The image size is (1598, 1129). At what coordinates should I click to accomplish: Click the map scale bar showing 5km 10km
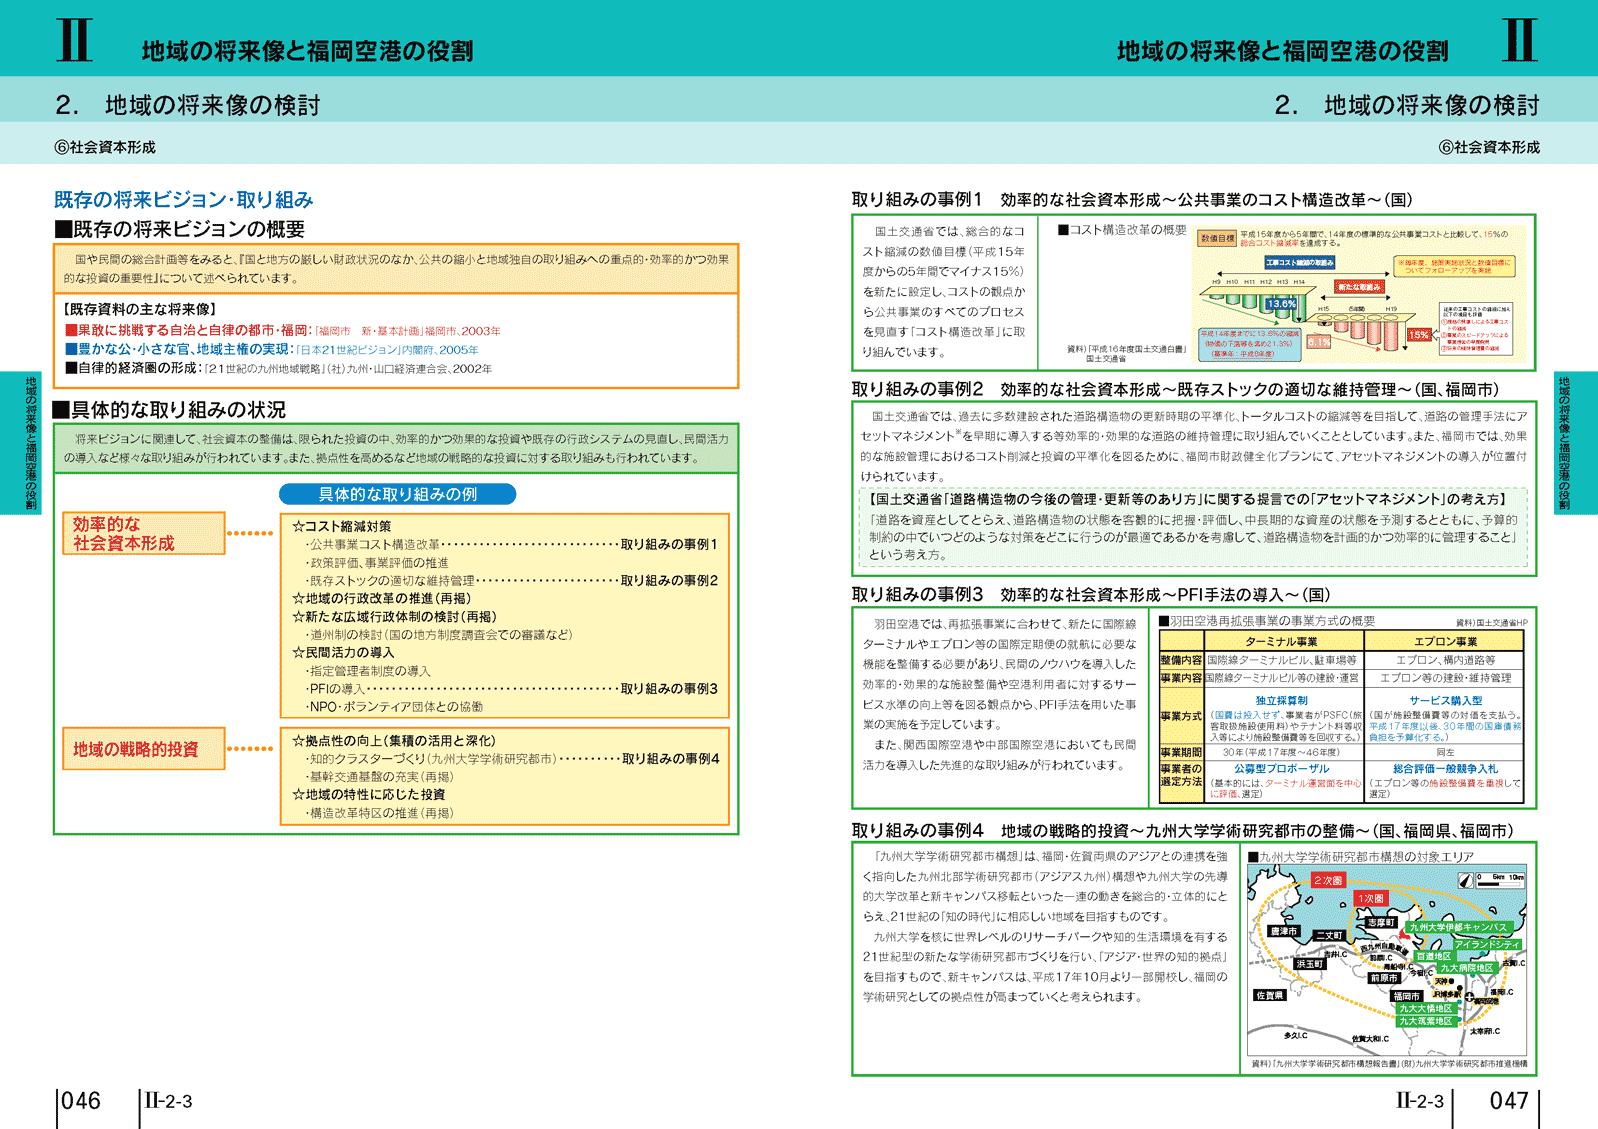1500,880
